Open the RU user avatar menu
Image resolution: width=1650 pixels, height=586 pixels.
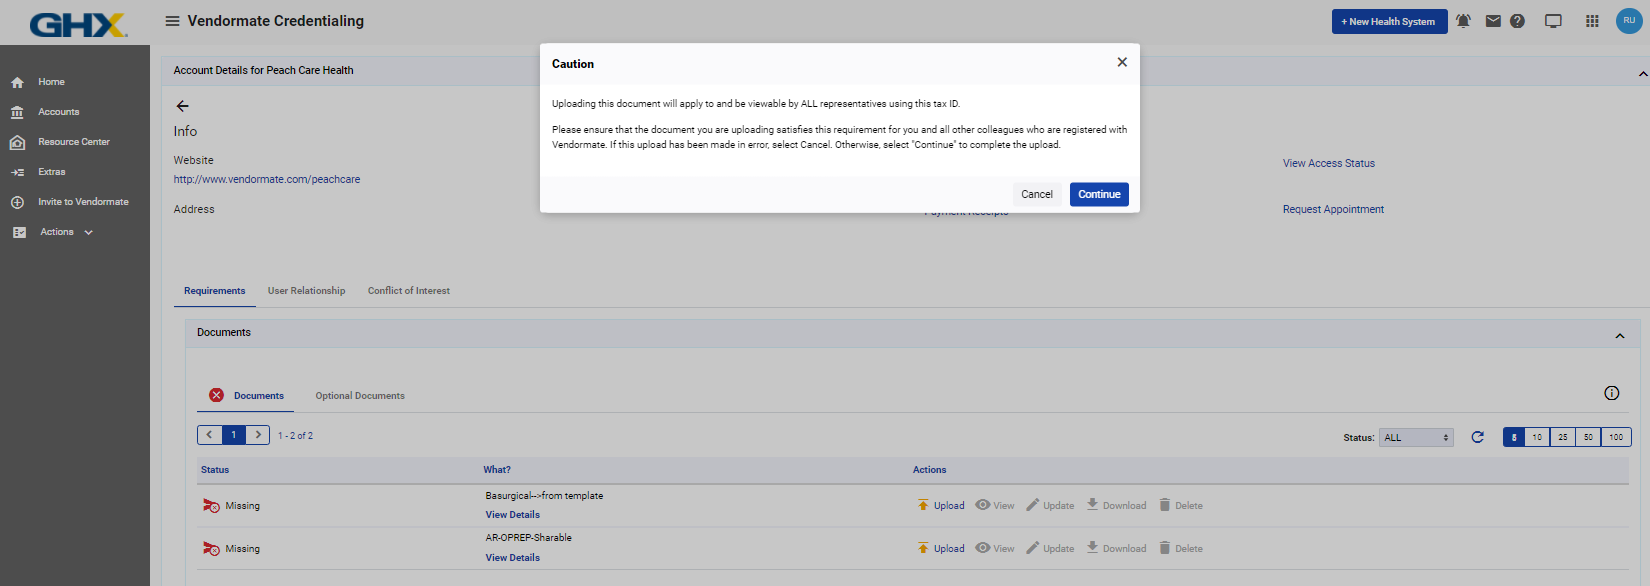point(1629,21)
